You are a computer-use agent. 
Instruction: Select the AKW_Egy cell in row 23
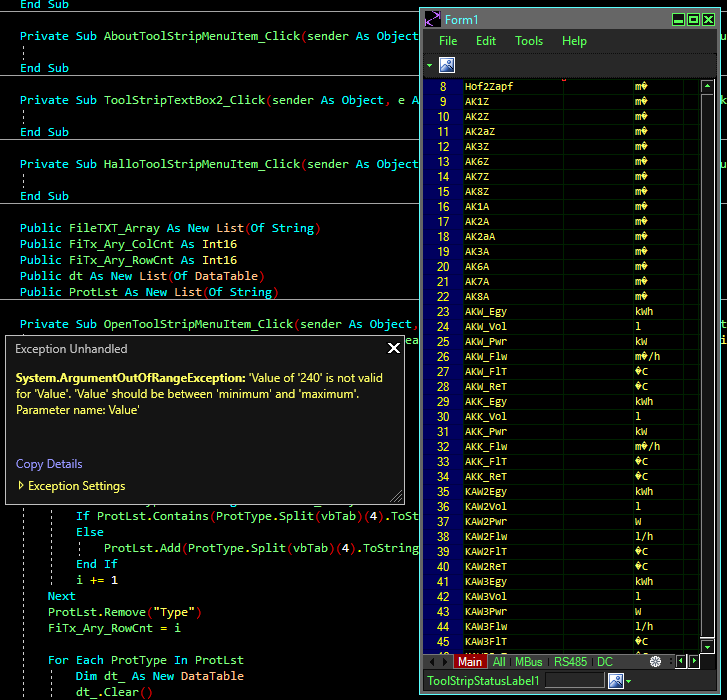coord(513,312)
